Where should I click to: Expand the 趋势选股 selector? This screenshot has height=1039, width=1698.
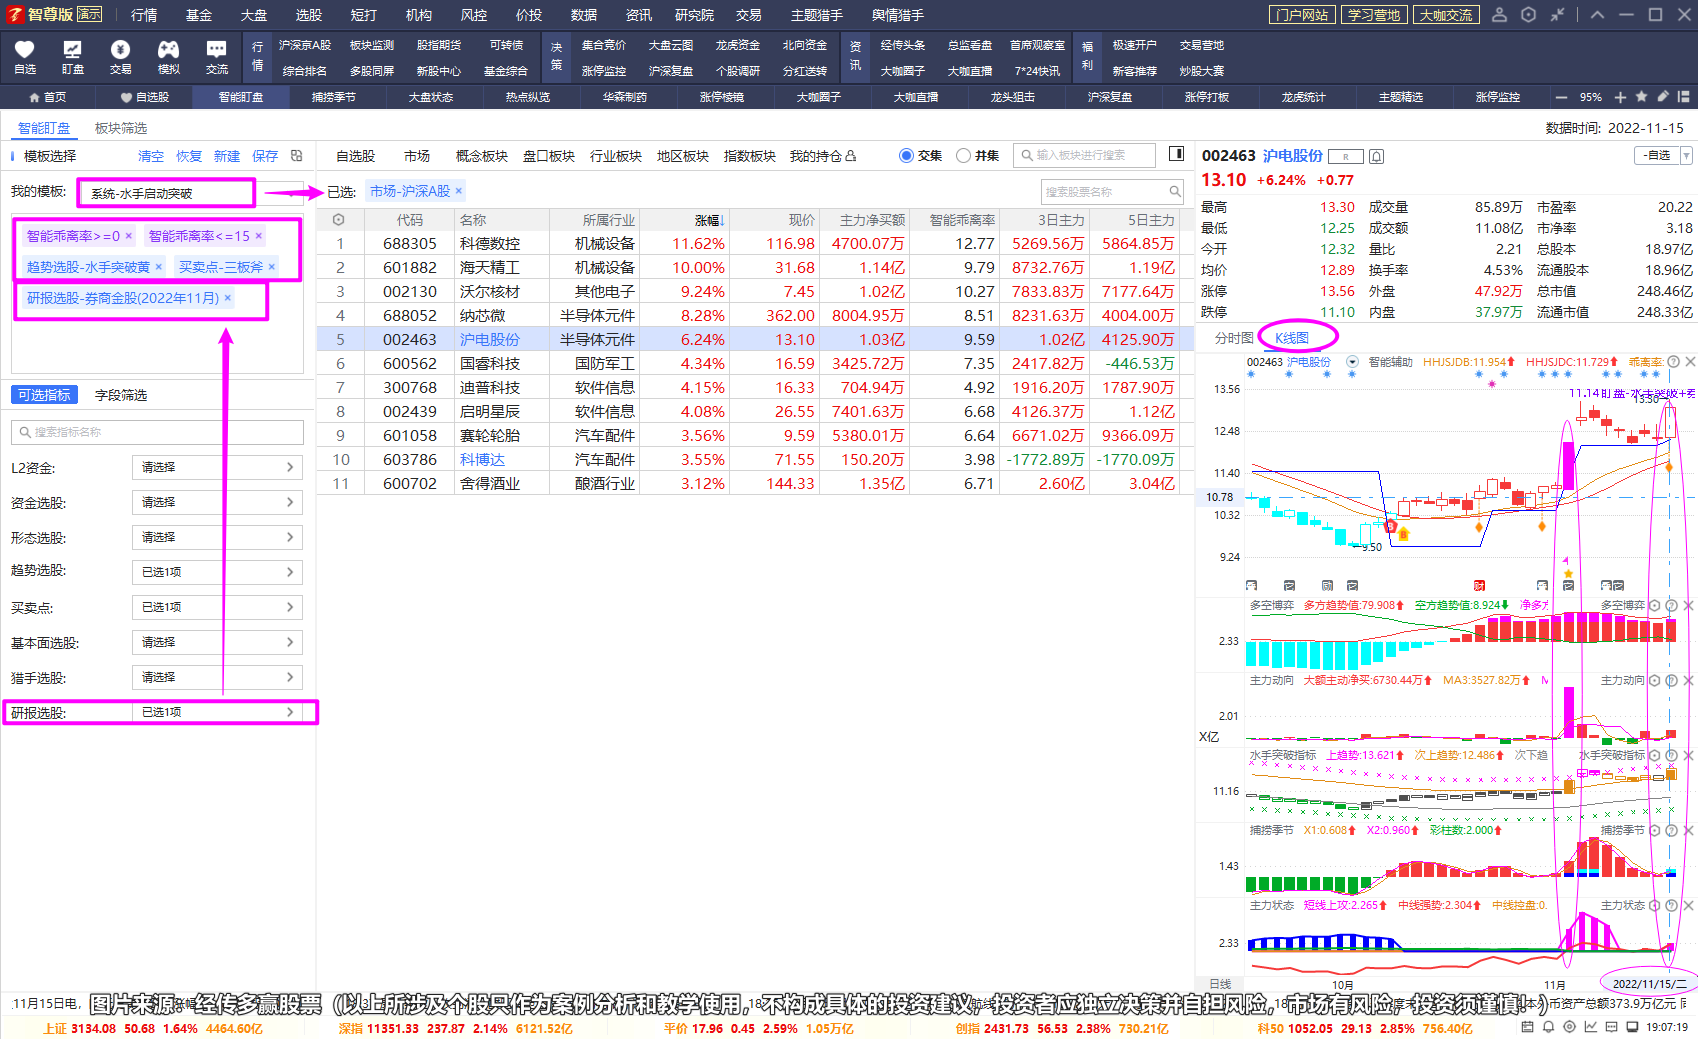point(217,572)
